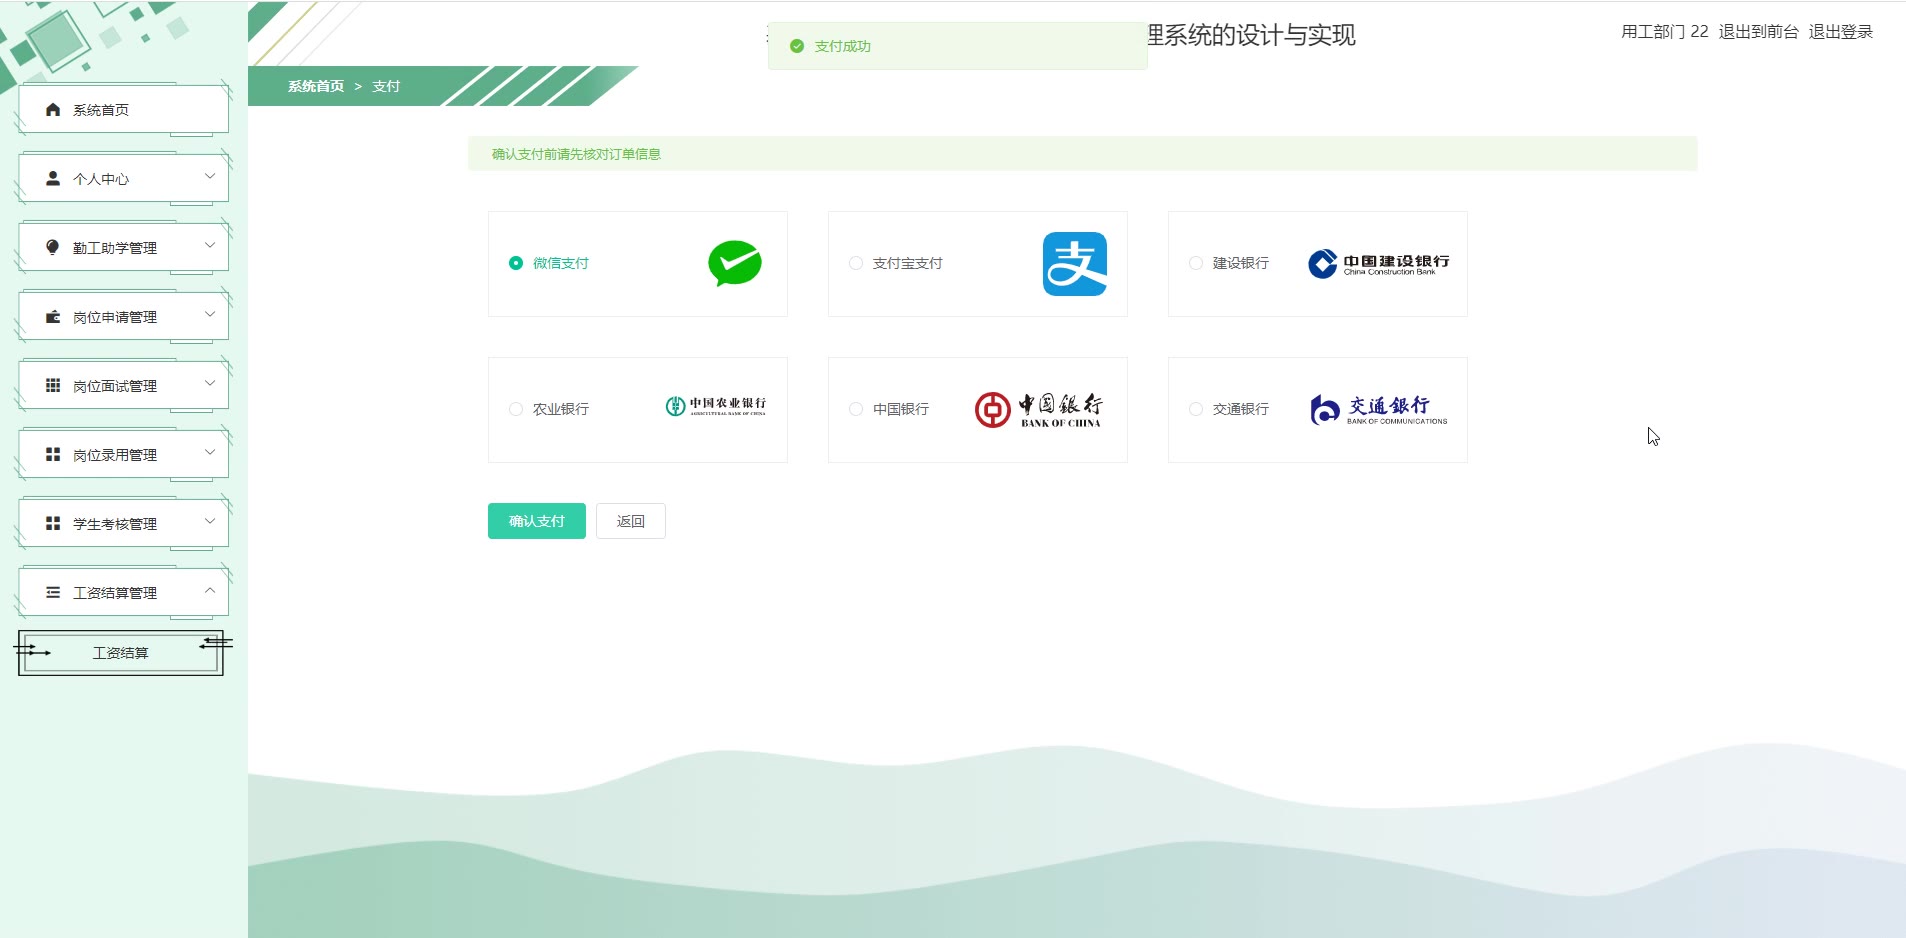Click the grid icon beside 岗位面试管理
The width and height of the screenshot is (1906, 938).
[x=53, y=386]
